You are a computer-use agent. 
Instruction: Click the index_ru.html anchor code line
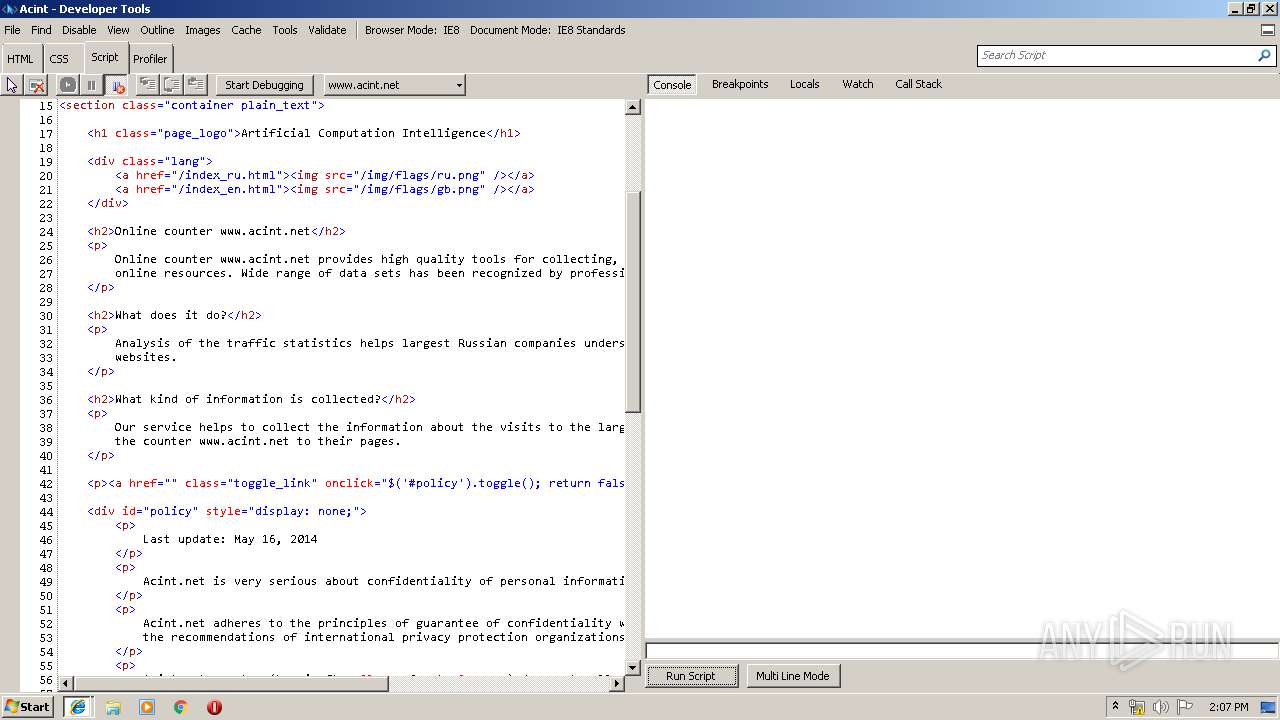[324, 175]
